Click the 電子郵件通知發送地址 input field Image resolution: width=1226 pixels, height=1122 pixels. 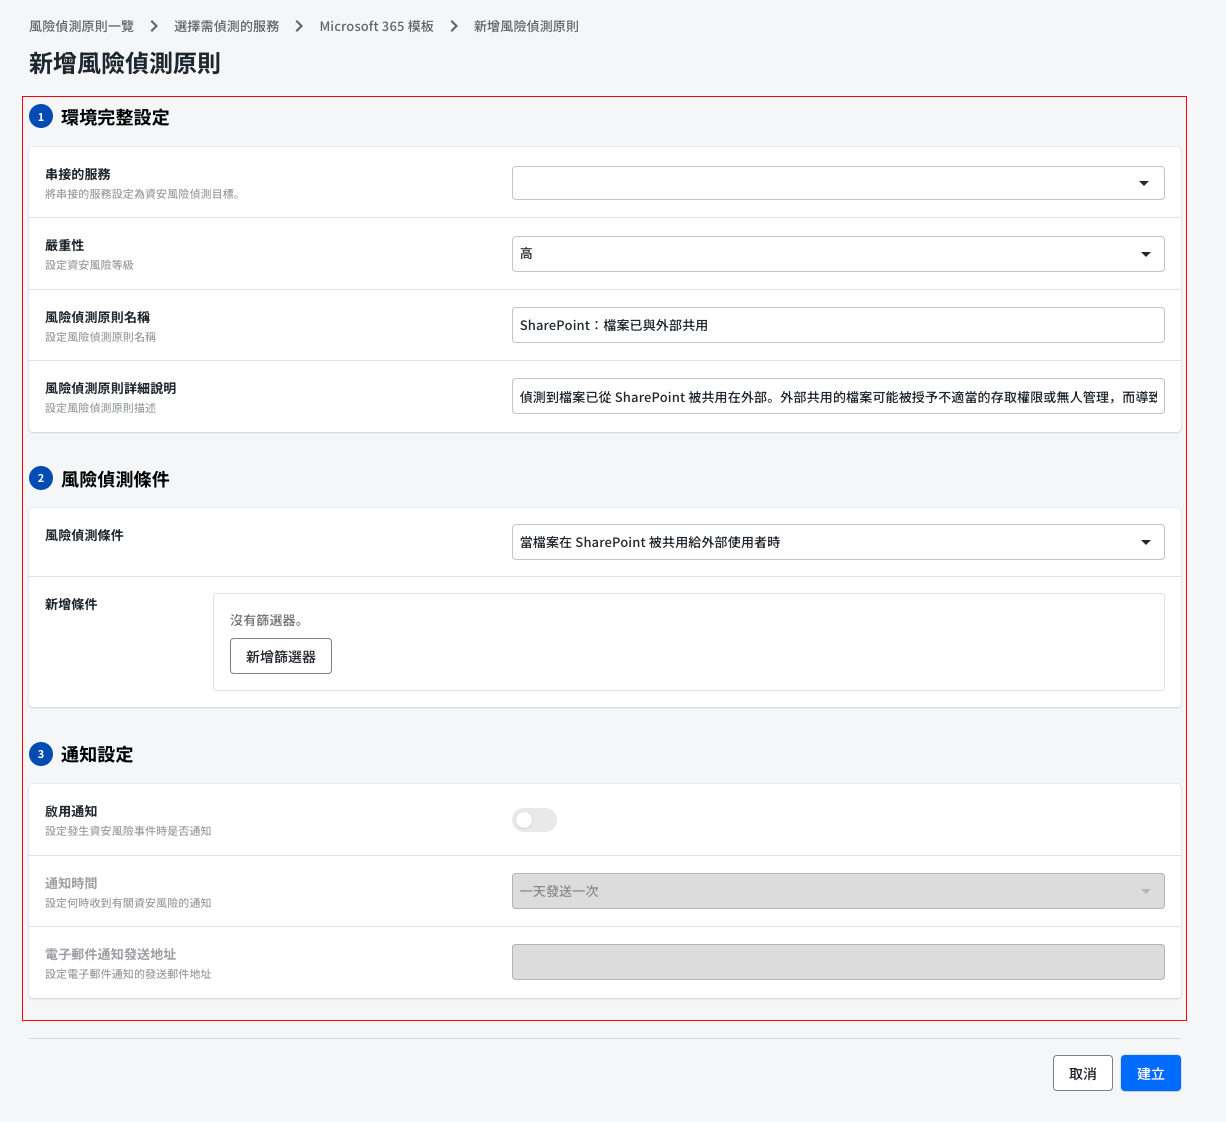coord(838,962)
